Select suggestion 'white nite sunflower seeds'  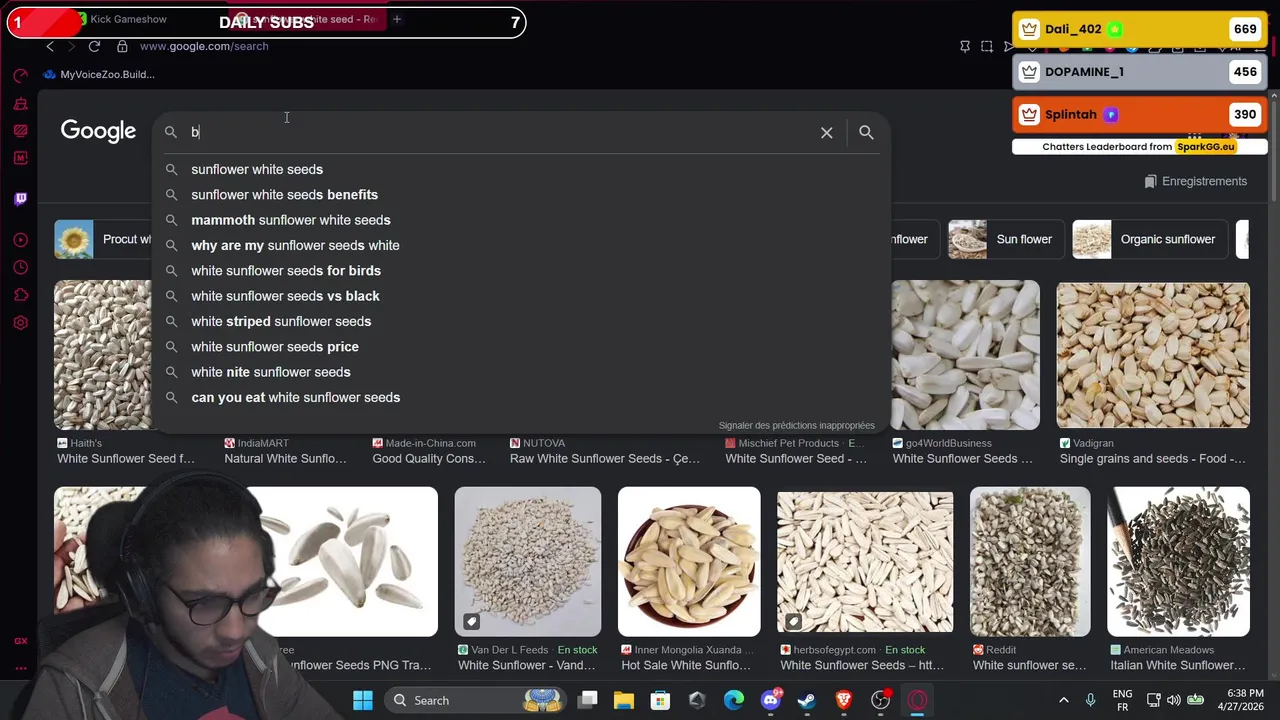(520, 372)
